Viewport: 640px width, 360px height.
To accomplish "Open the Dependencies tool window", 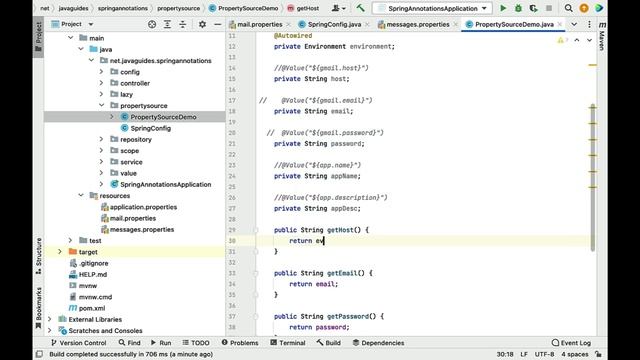I will point(378,343).
